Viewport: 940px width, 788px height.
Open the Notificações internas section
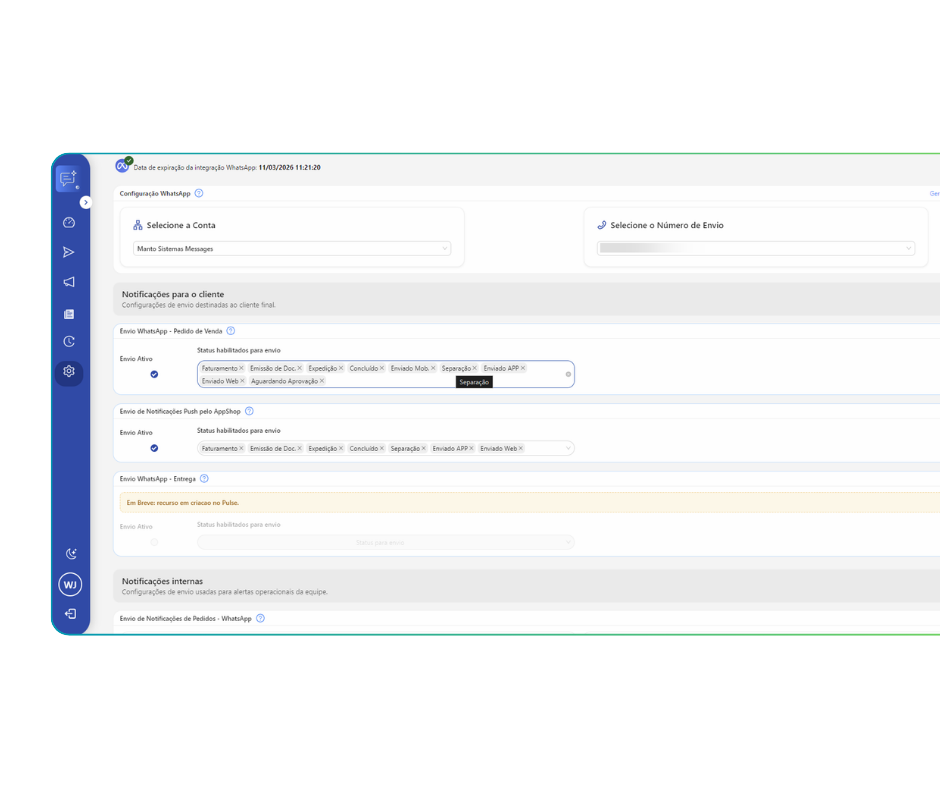pyautogui.click(x=163, y=581)
